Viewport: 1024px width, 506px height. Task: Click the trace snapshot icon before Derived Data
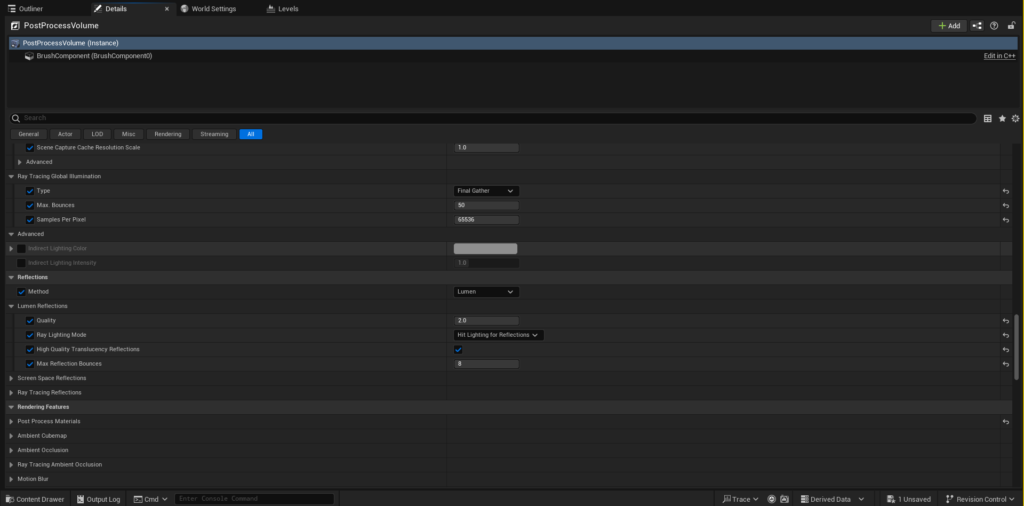784,499
